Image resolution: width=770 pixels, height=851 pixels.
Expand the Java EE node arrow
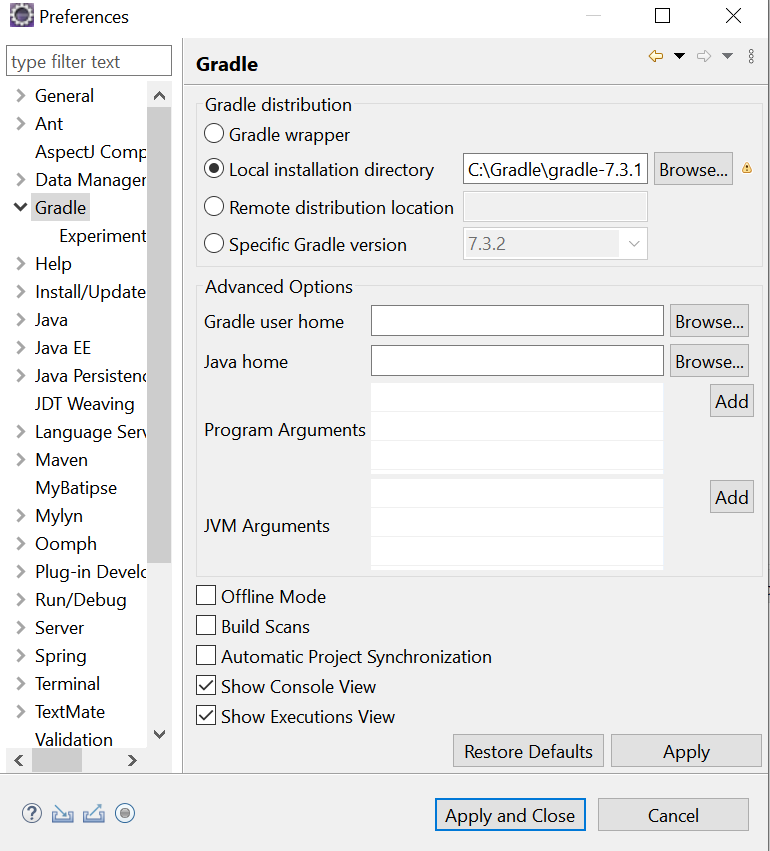pos(21,348)
